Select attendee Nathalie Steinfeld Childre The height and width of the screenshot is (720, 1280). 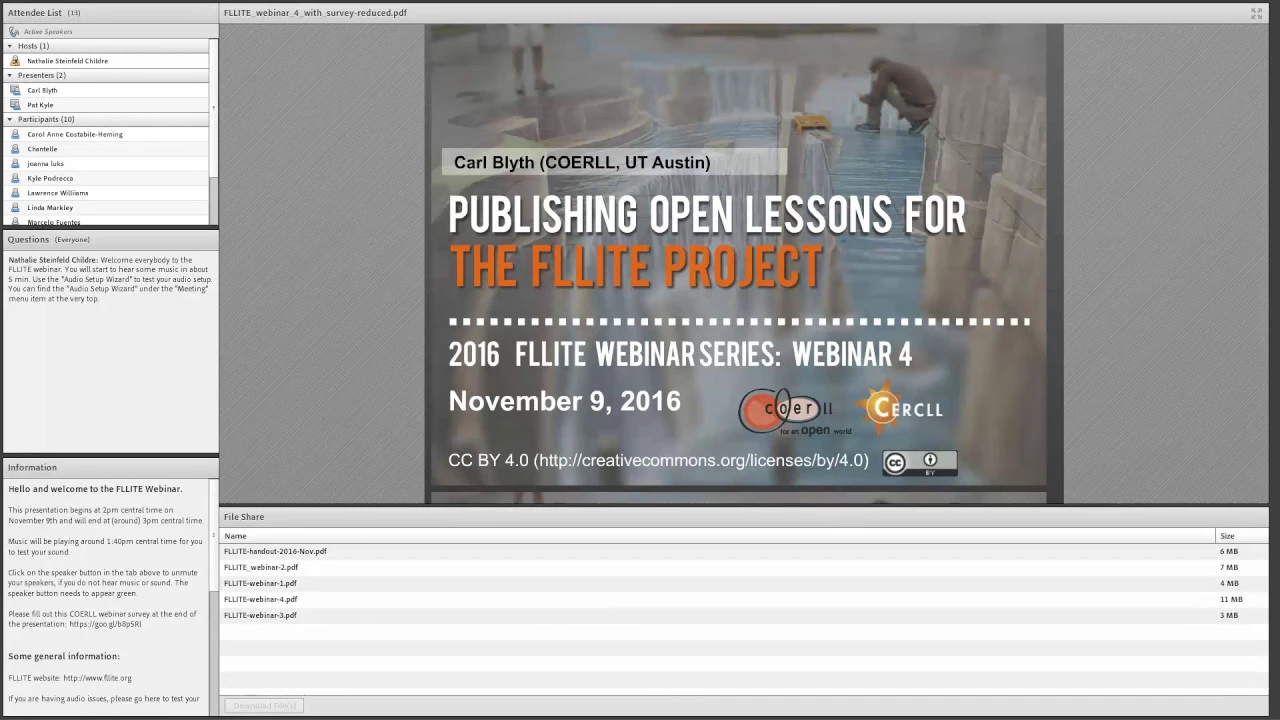click(x=105, y=61)
